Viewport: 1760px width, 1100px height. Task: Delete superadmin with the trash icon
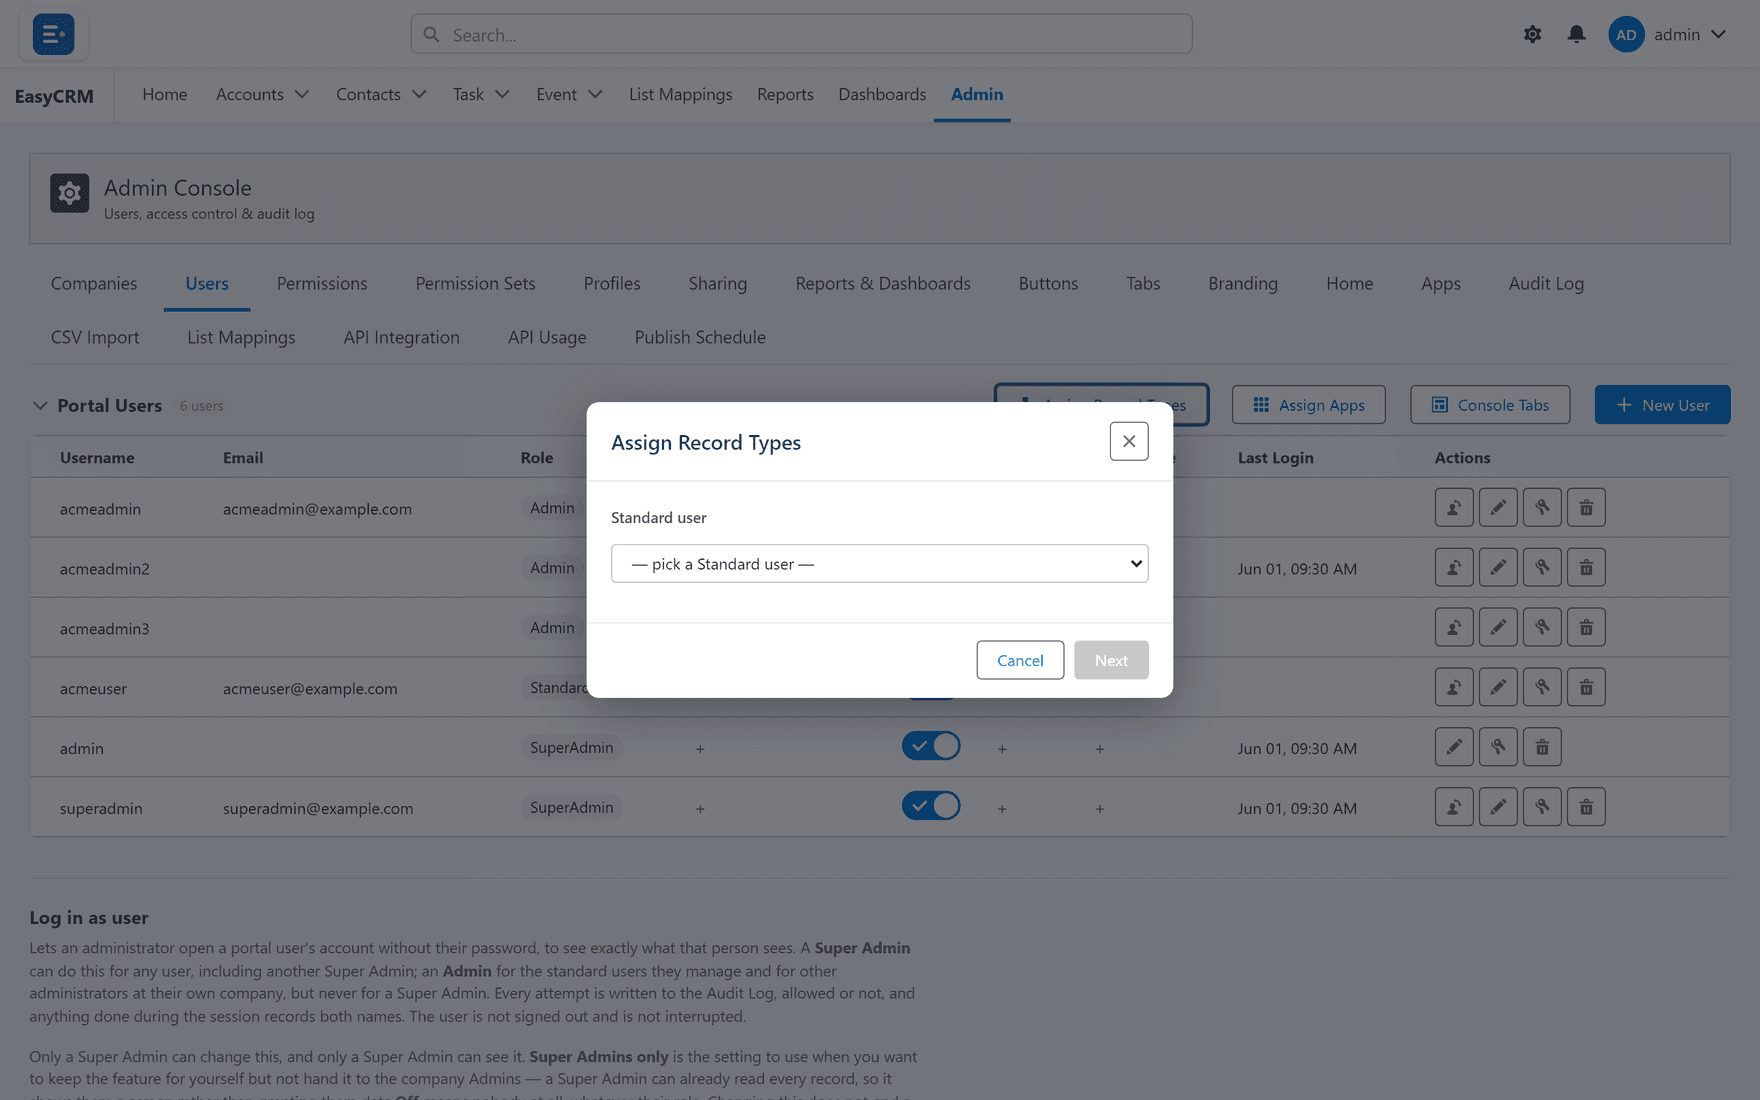click(1586, 808)
